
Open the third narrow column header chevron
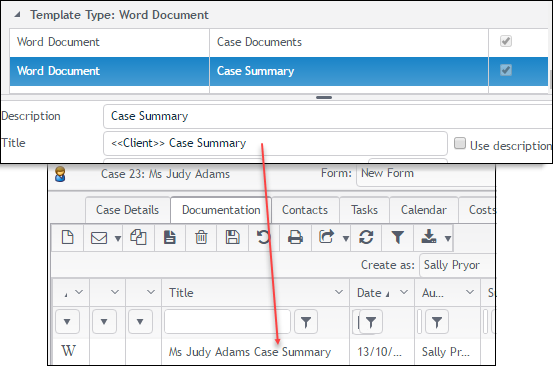[151, 292]
